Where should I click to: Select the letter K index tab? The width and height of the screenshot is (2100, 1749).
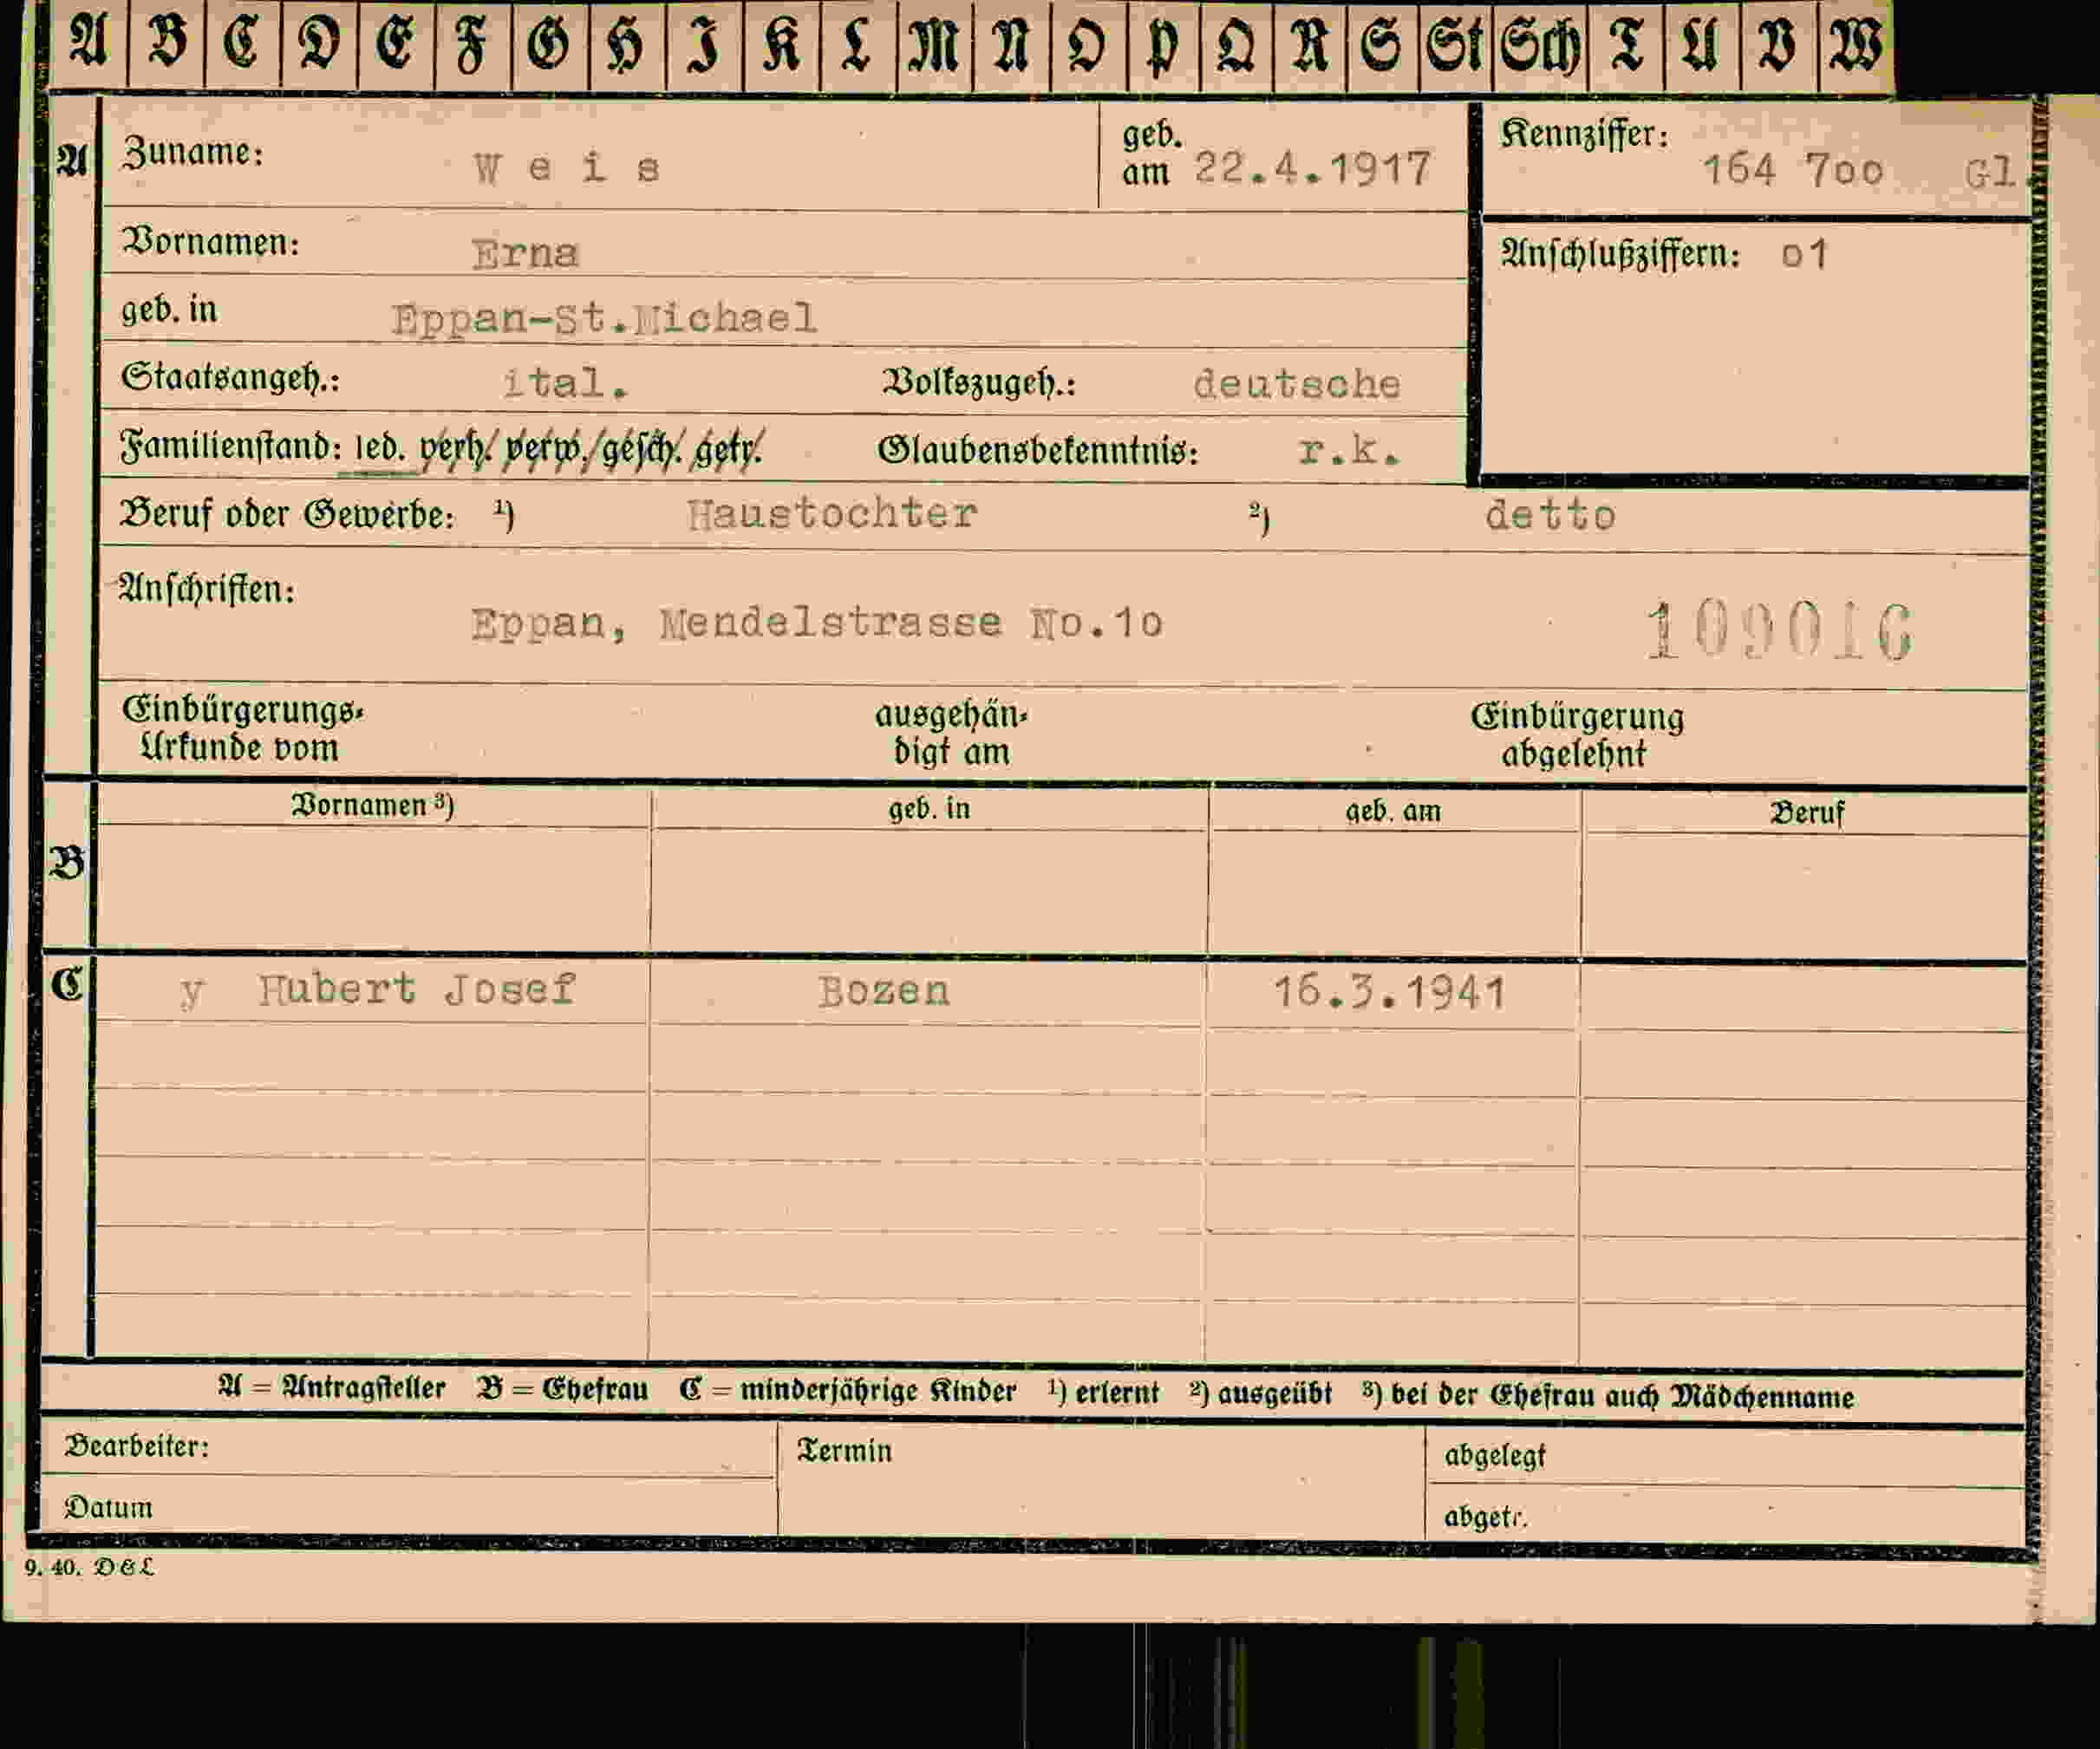tap(782, 44)
